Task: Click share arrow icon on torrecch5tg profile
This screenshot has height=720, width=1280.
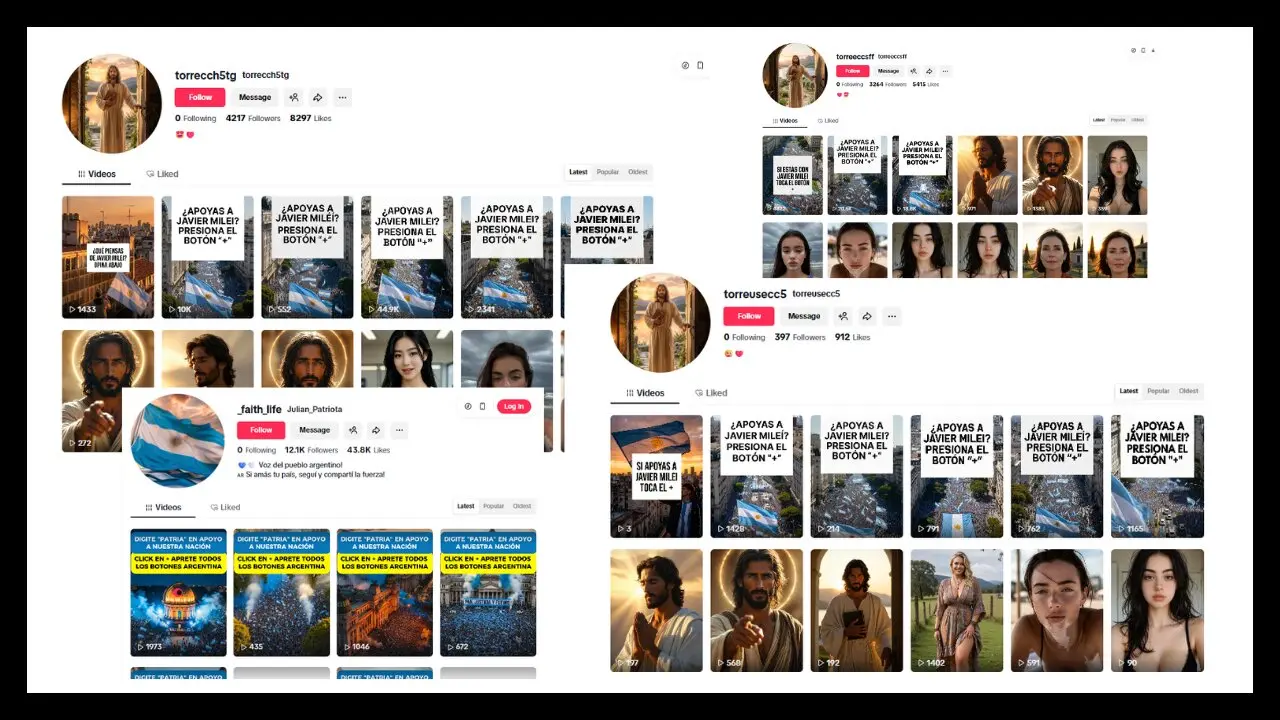Action: pyautogui.click(x=317, y=97)
